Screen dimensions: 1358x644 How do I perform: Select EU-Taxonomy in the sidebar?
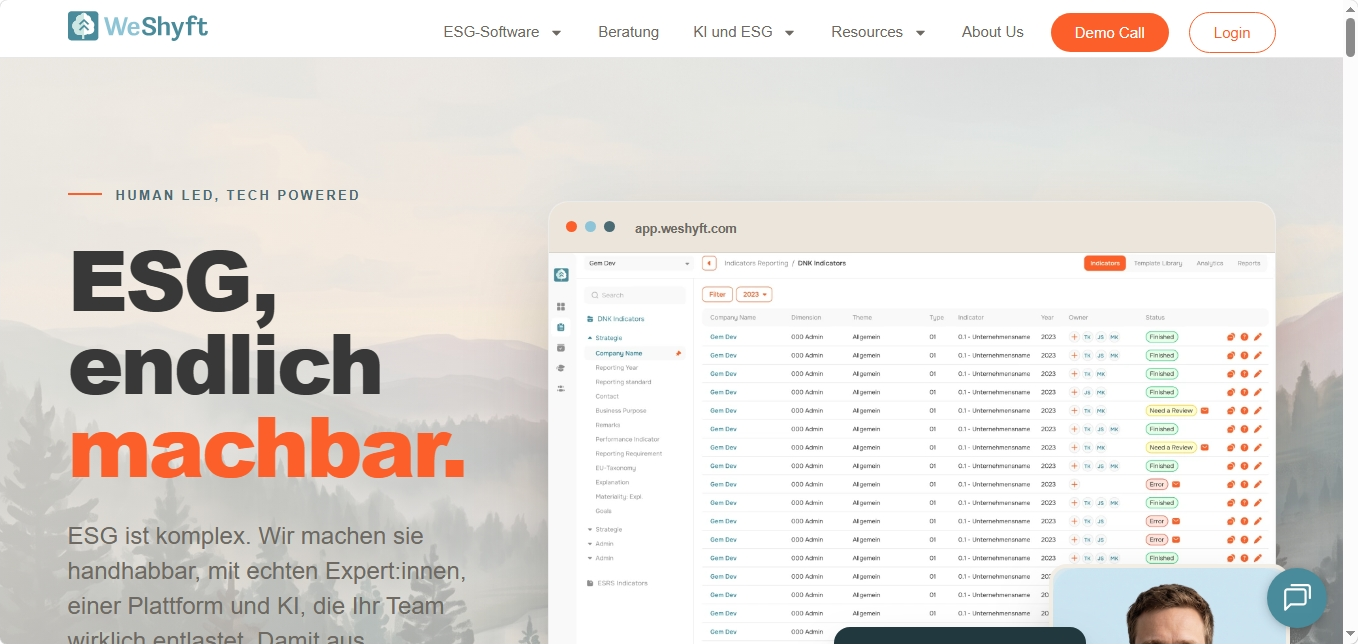click(x=615, y=468)
